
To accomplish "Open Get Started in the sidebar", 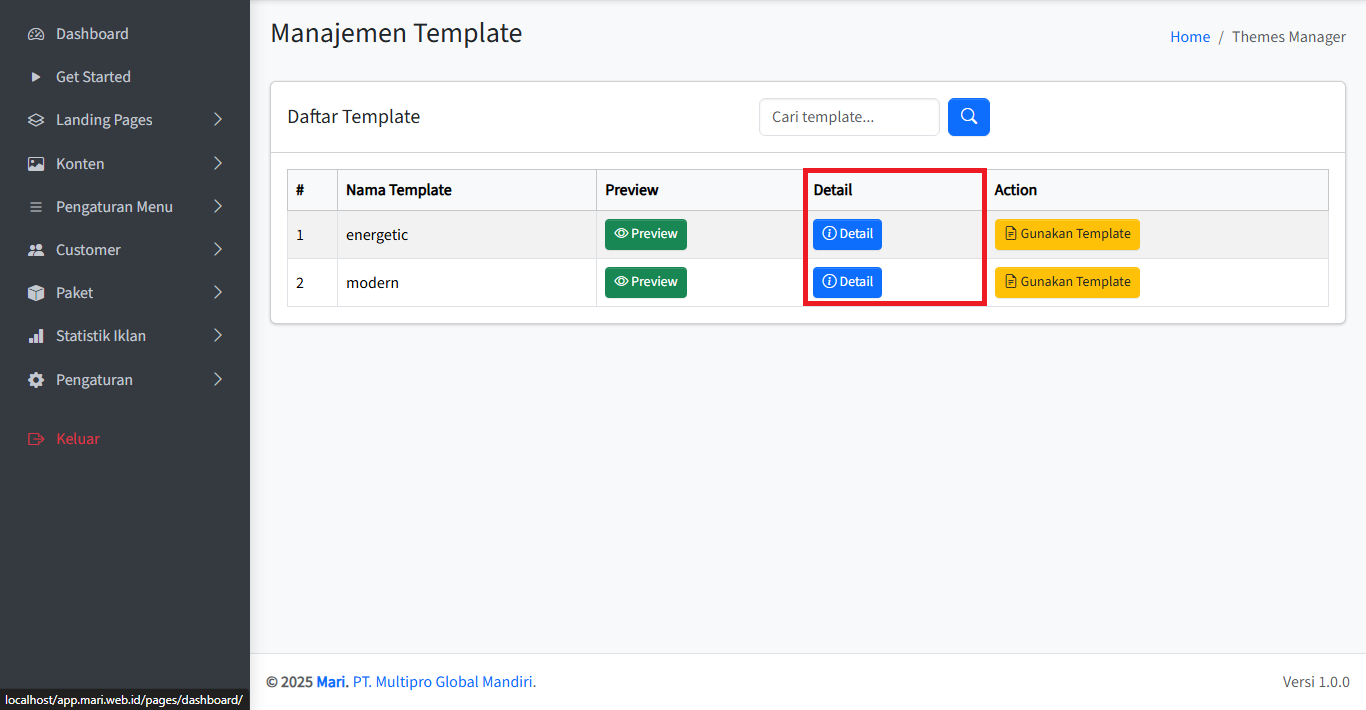I will 93,77.
